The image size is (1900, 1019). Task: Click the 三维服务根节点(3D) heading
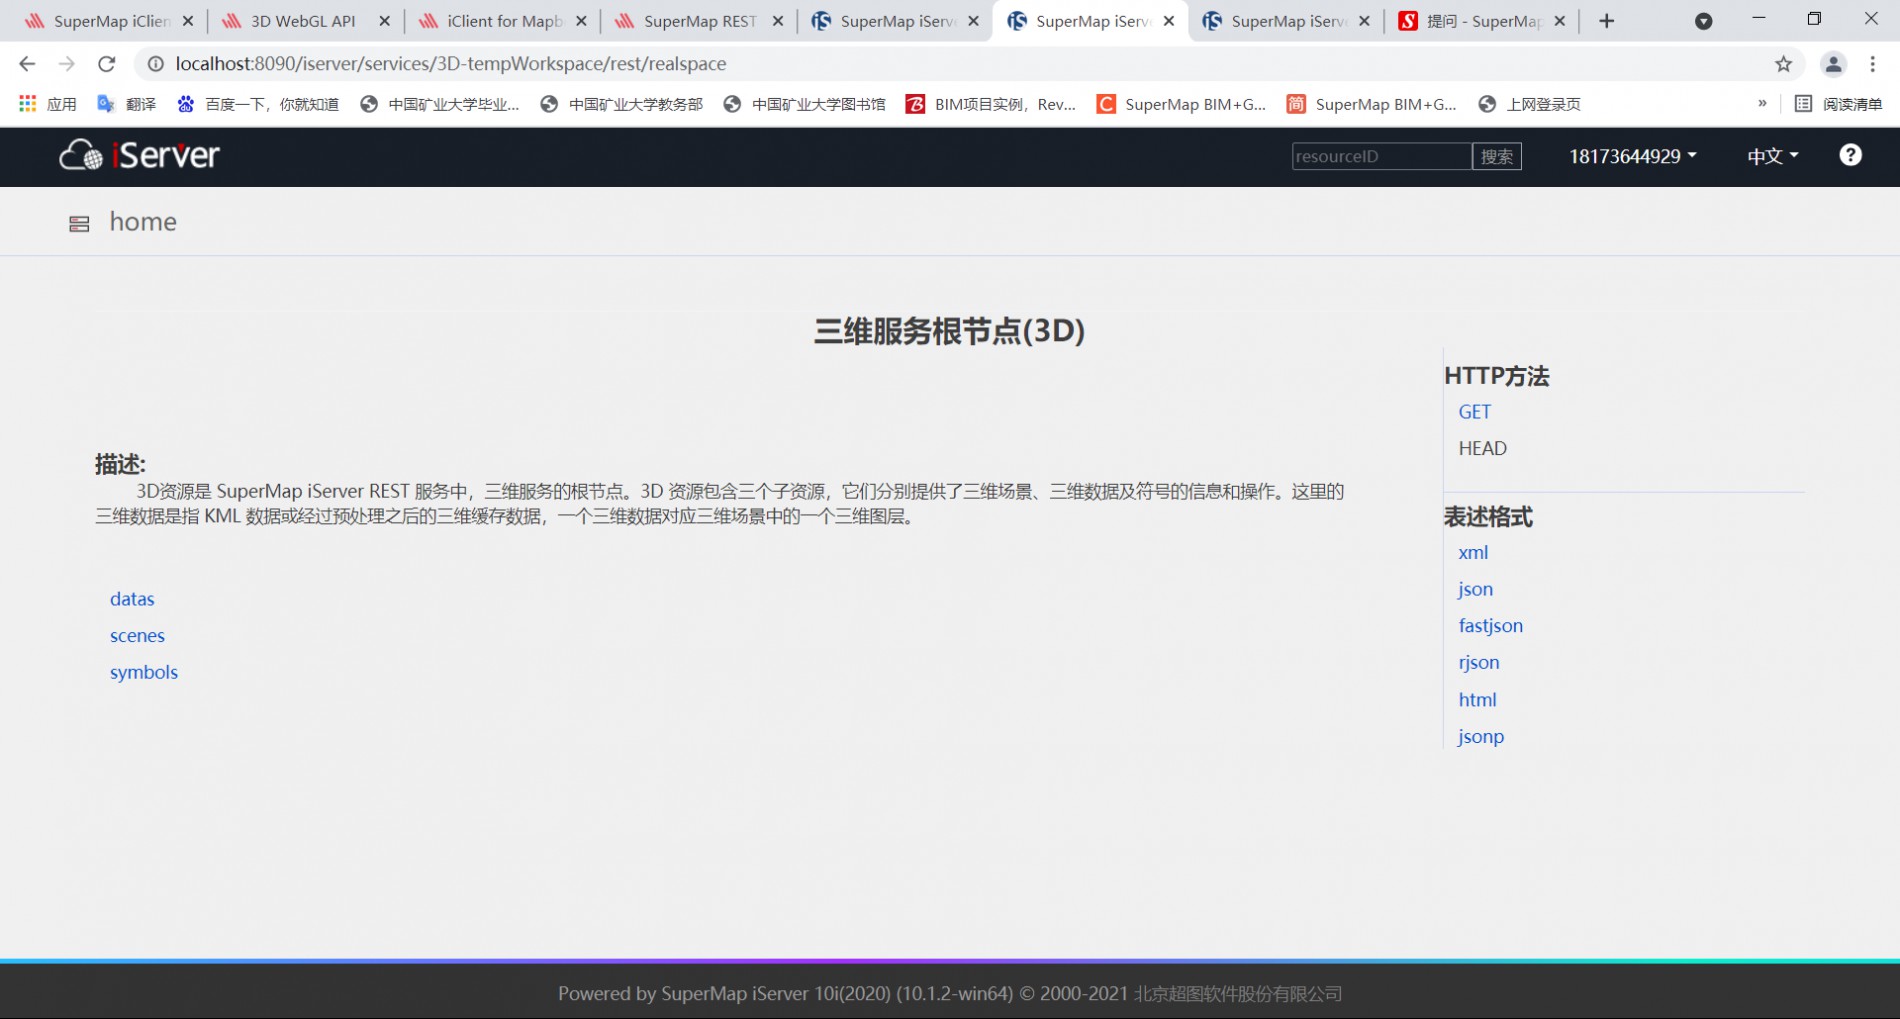[x=949, y=331]
